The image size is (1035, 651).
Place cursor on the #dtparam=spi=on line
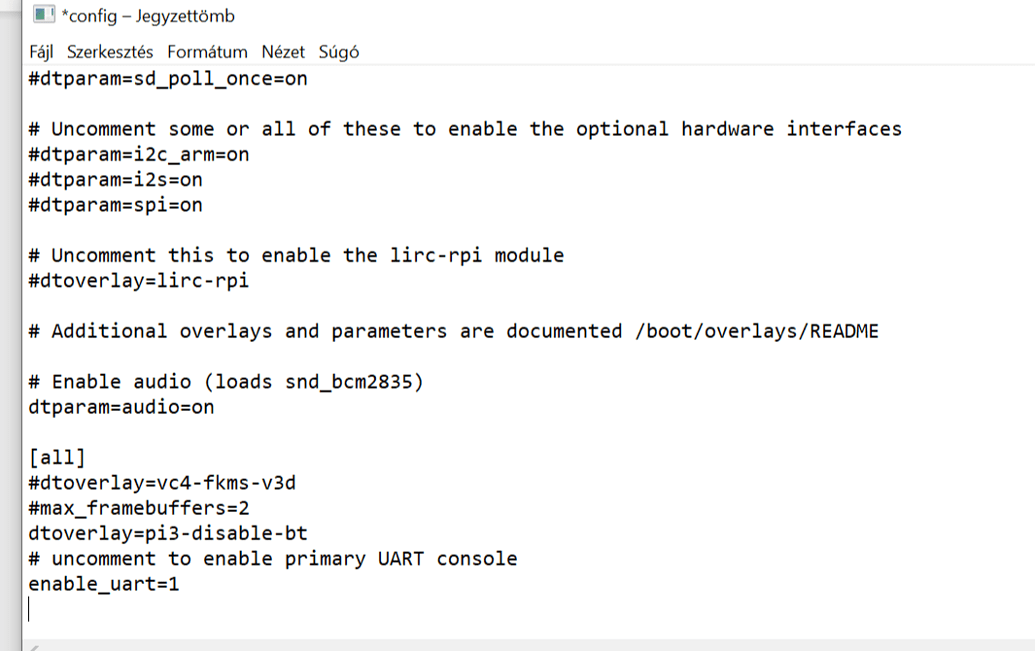point(115,205)
